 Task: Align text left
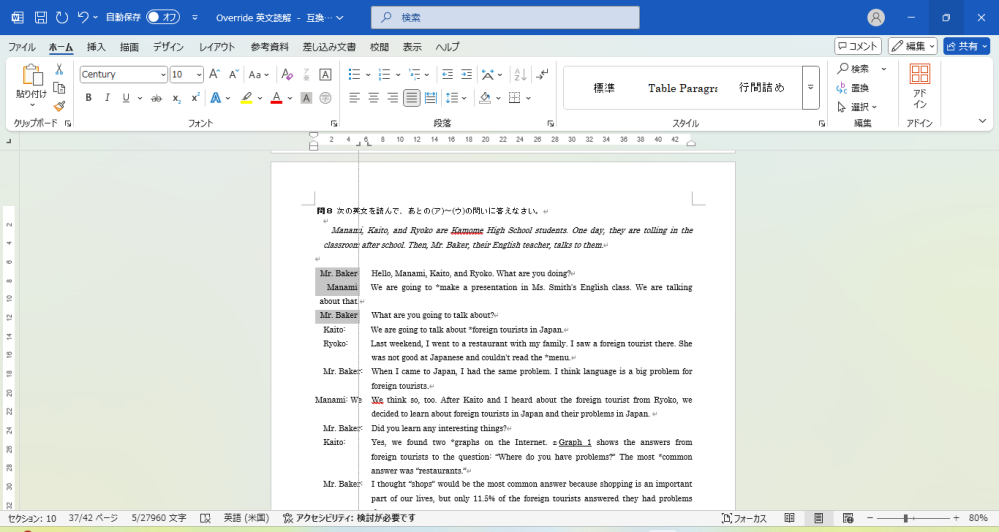(354, 98)
